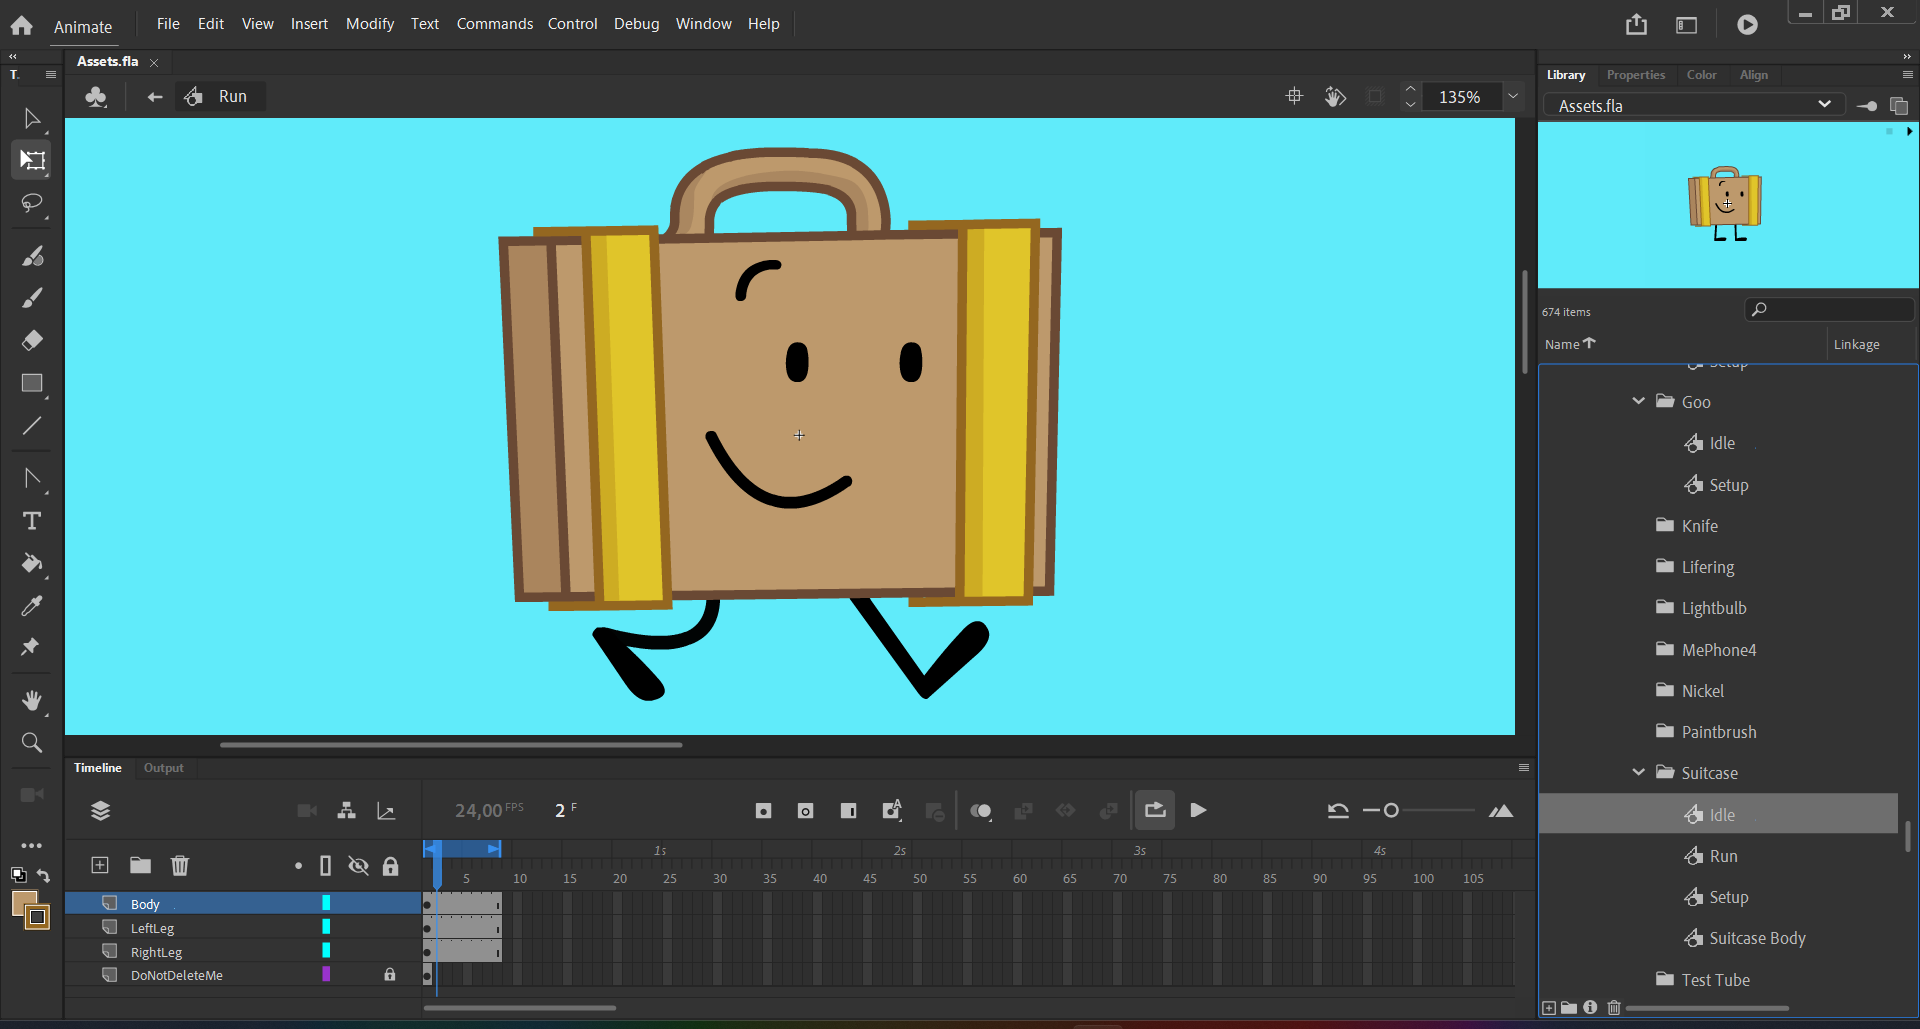Open the Quick Share and Publish icon
Screen dimensions: 1920x1029
pos(1636,24)
